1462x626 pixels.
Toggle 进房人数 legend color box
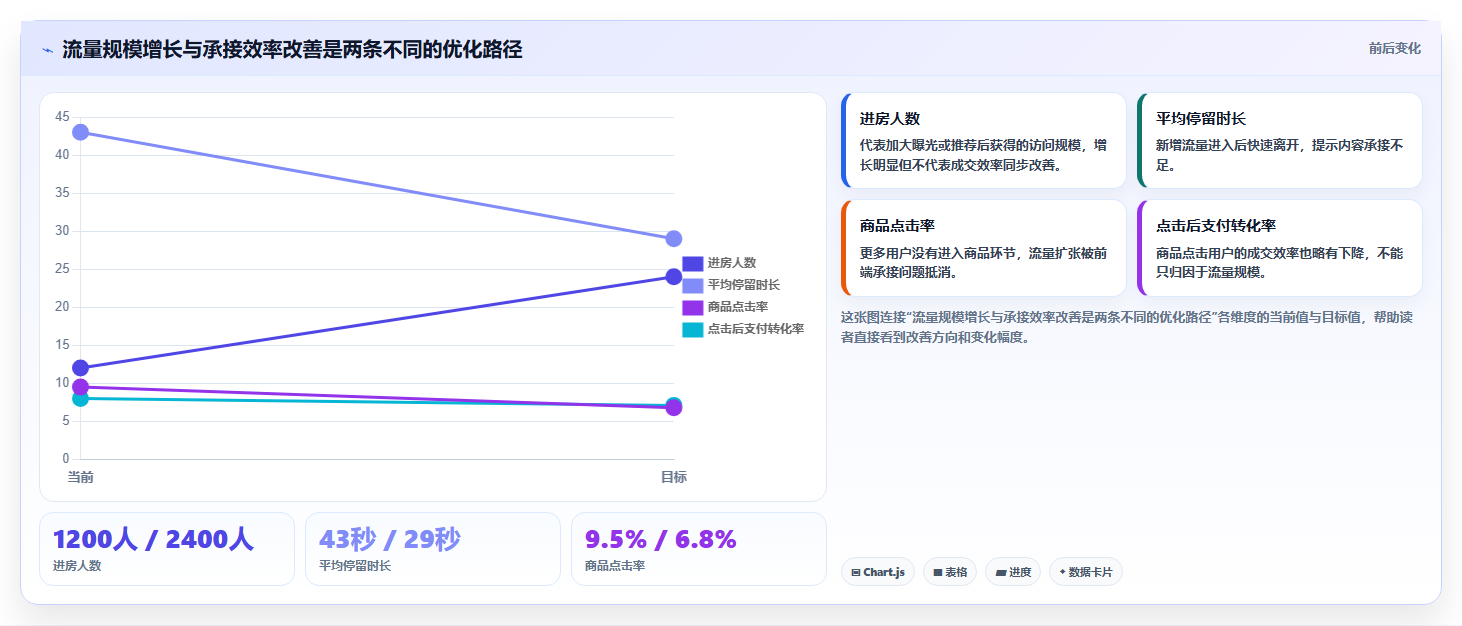693,263
